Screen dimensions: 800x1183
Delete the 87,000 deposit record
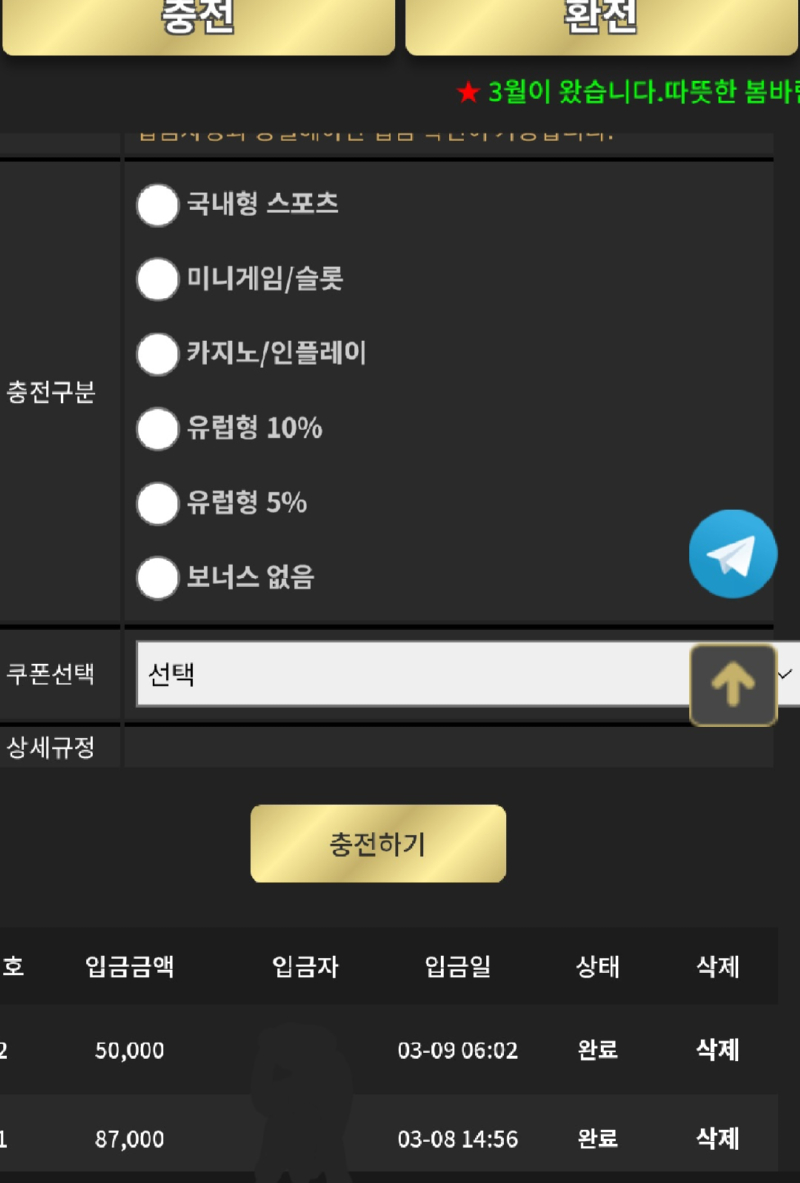click(x=717, y=1138)
